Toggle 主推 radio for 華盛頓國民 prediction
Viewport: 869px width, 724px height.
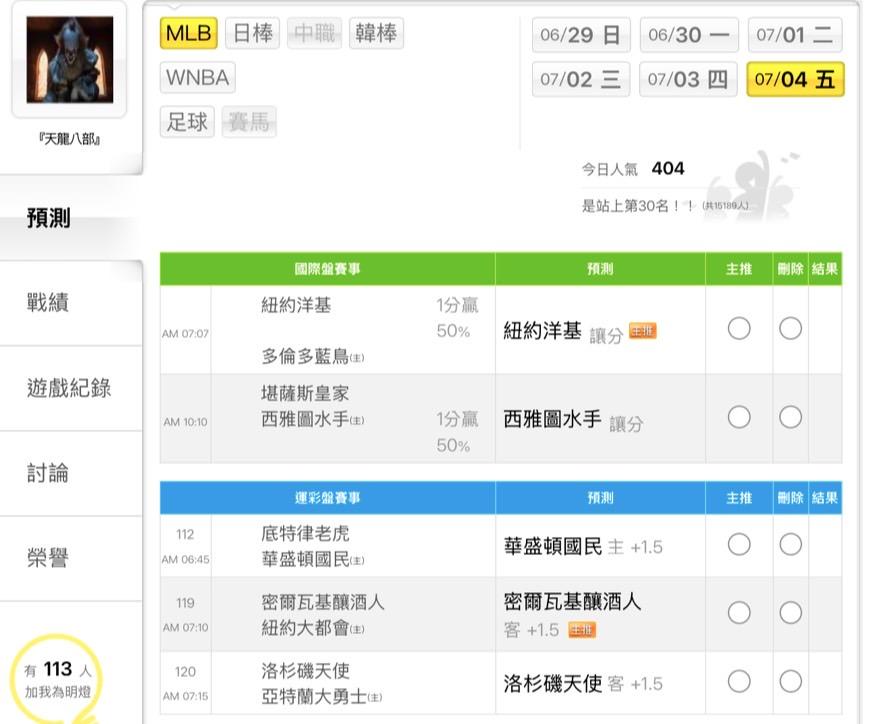click(739, 544)
